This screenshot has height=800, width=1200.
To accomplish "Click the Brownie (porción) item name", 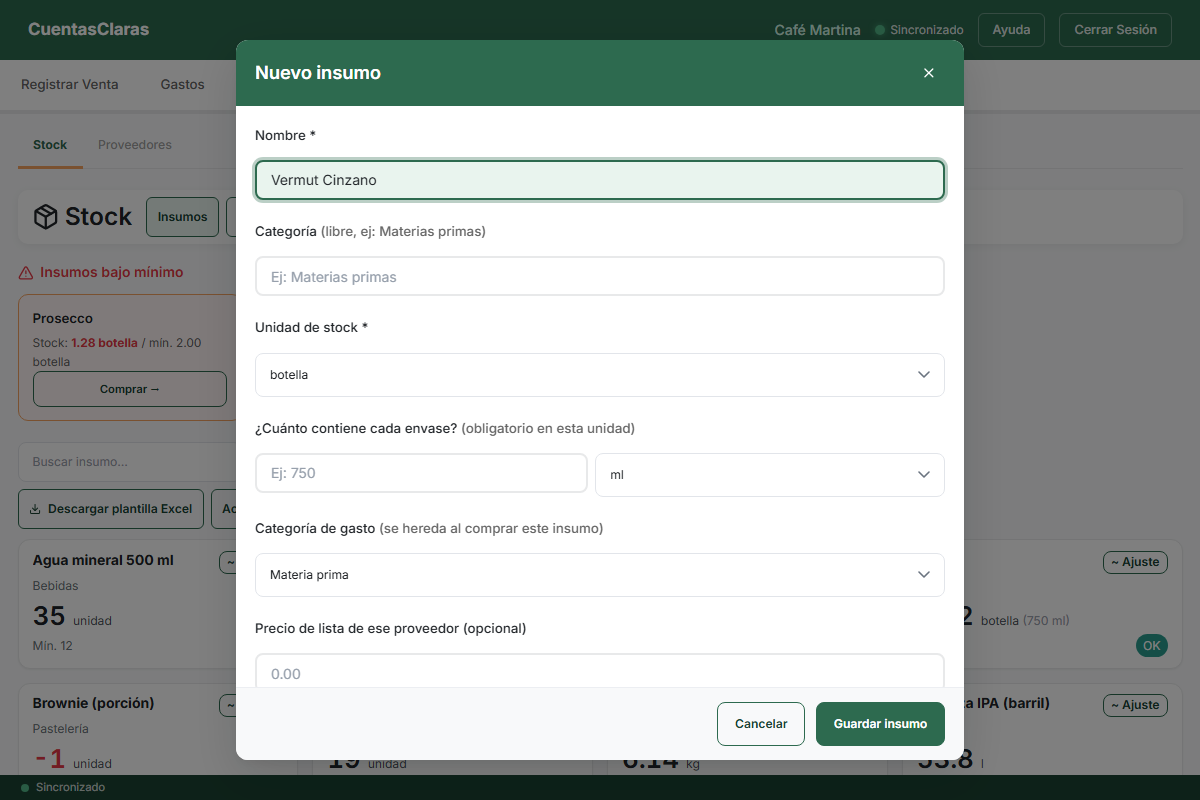I will pyautogui.click(x=93, y=703).
